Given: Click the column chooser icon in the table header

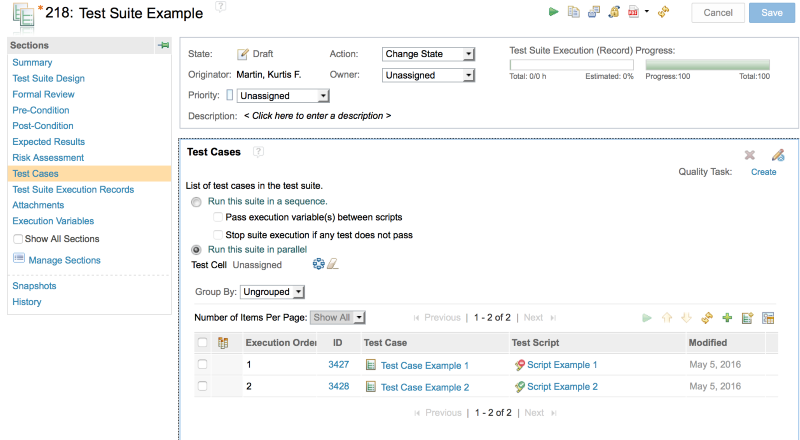Looking at the screenshot, I should click(x=223, y=343).
